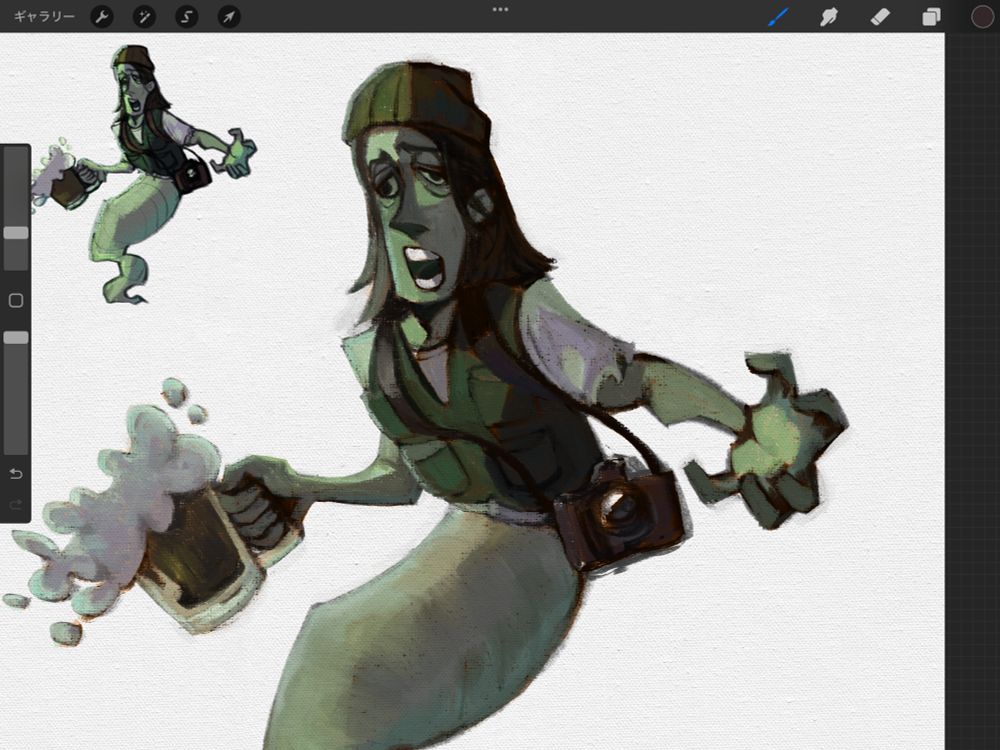Select the Brush tool

[778, 17]
